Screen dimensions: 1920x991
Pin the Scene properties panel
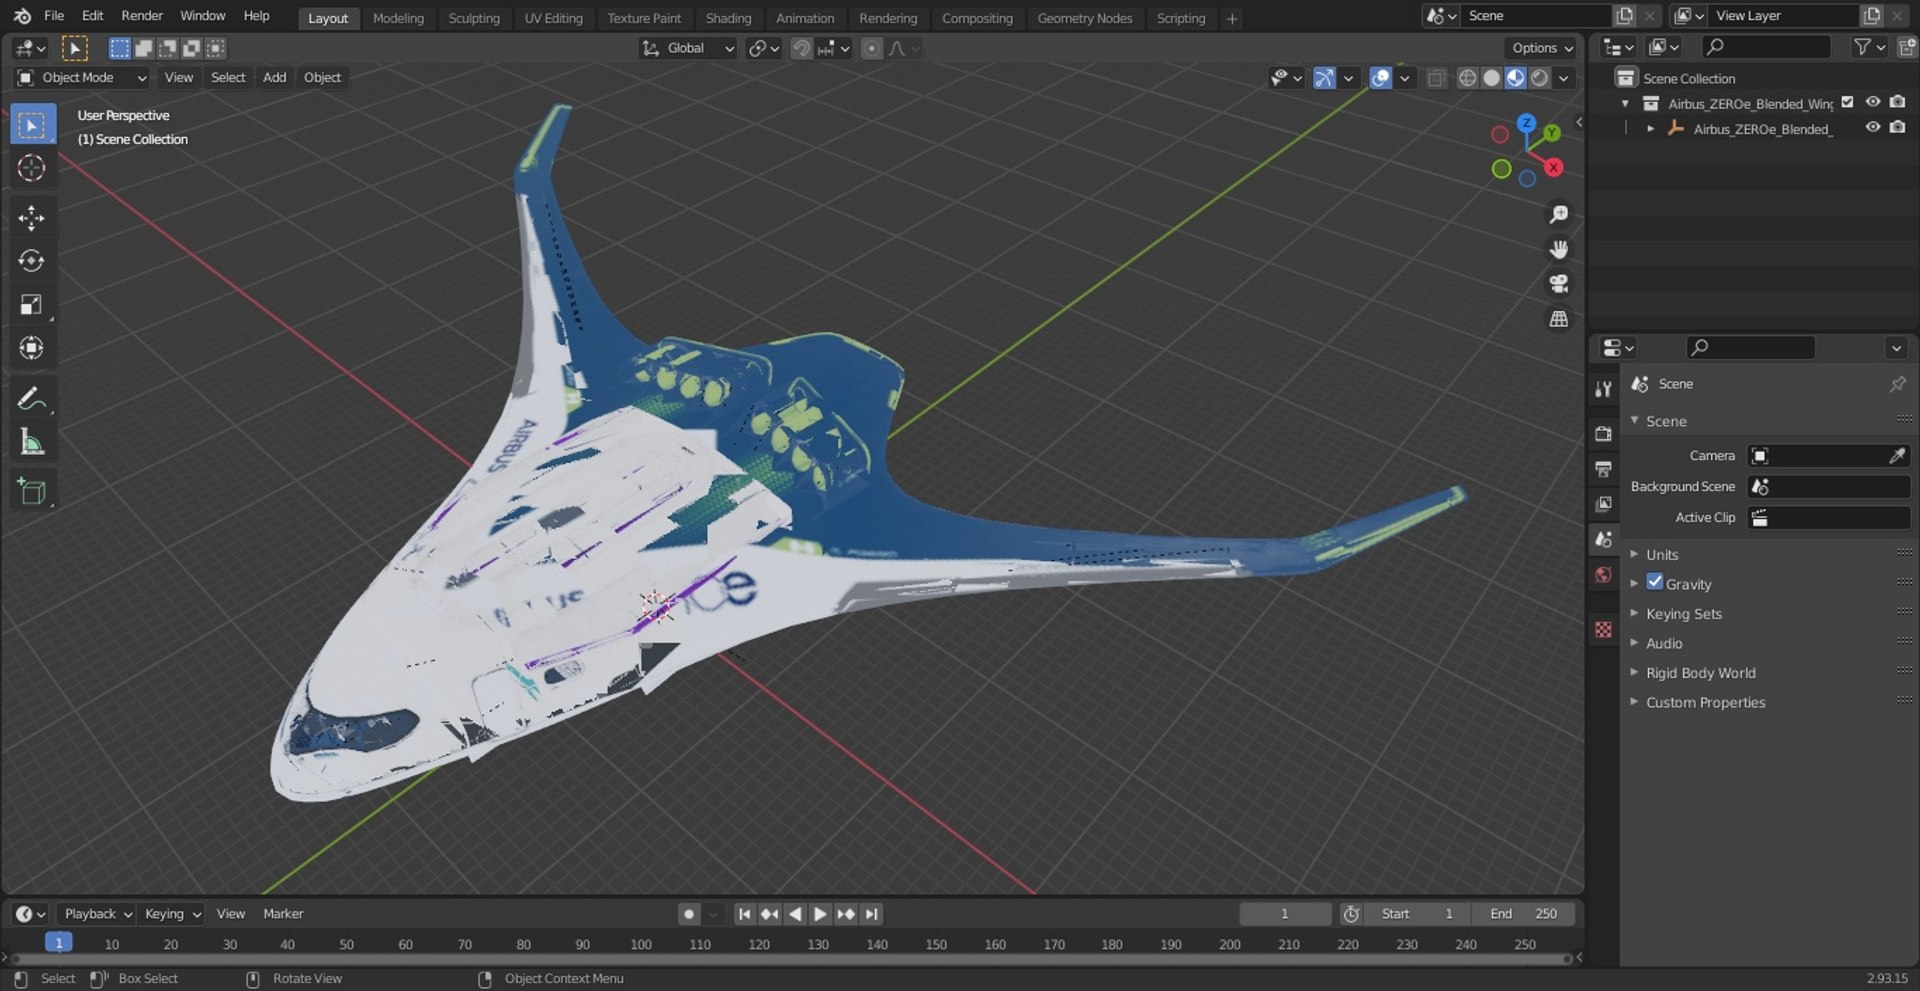click(1897, 384)
